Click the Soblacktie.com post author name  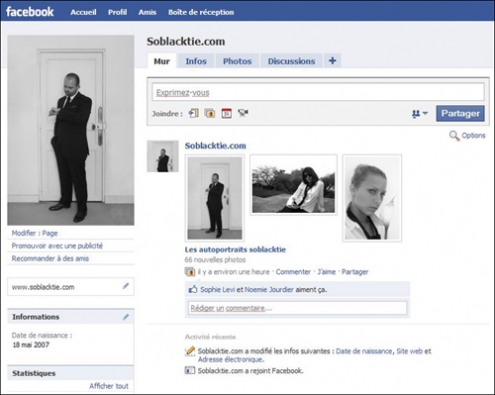(x=215, y=146)
